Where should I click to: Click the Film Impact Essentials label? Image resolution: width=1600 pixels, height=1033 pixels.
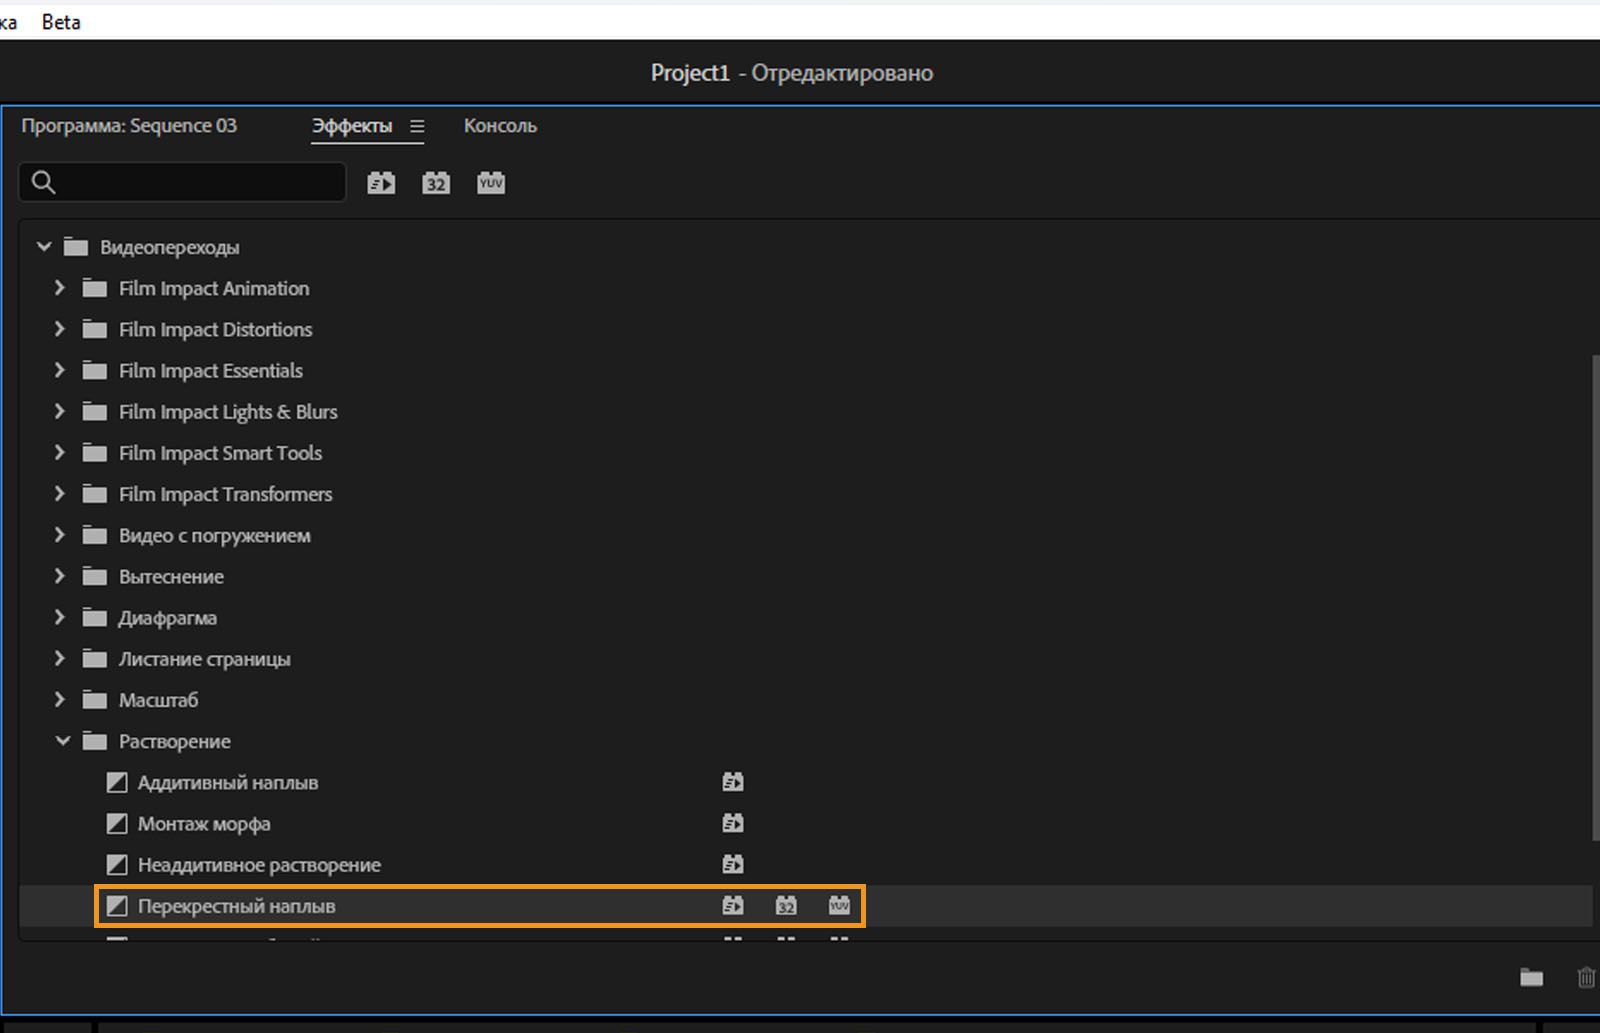(211, 370)
